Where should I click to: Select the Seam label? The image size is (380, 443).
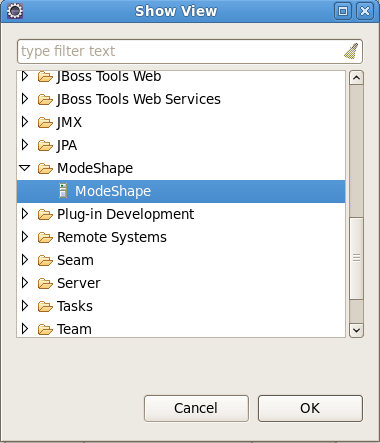(75, 260)
